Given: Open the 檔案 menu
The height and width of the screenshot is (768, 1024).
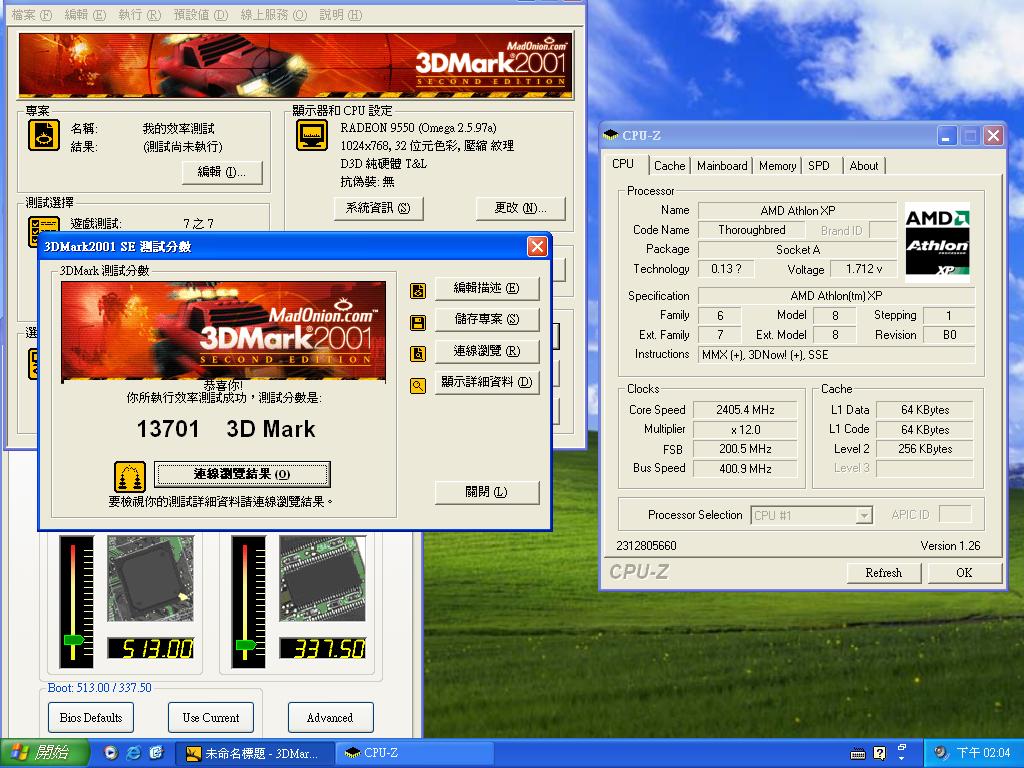Looking at the screenshot, I should [30, 15].
